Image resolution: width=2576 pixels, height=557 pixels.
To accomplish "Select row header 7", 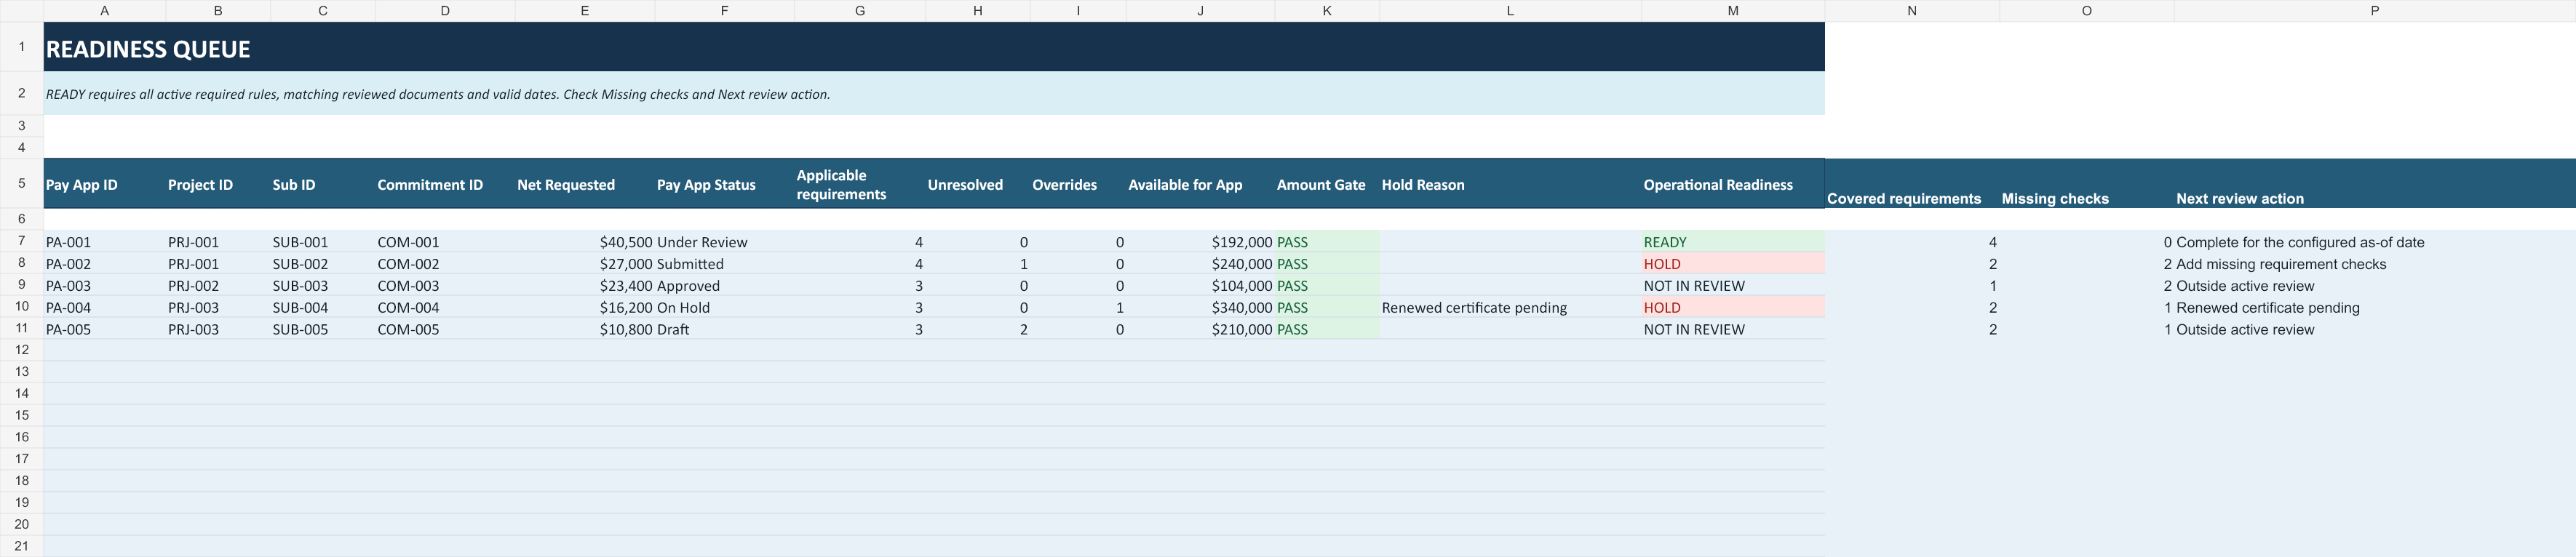I will (x=21, y=241).
